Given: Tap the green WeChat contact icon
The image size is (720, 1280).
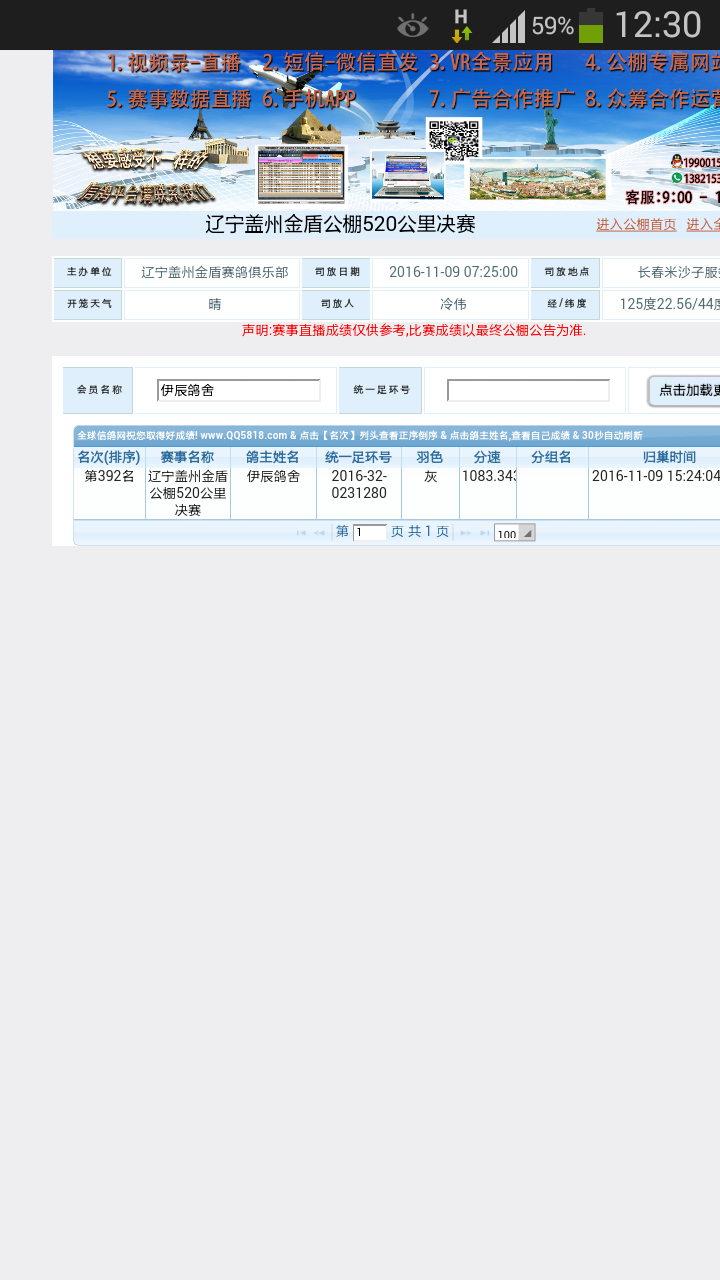Looking at the screenshot, I should [x=677, y=178].
